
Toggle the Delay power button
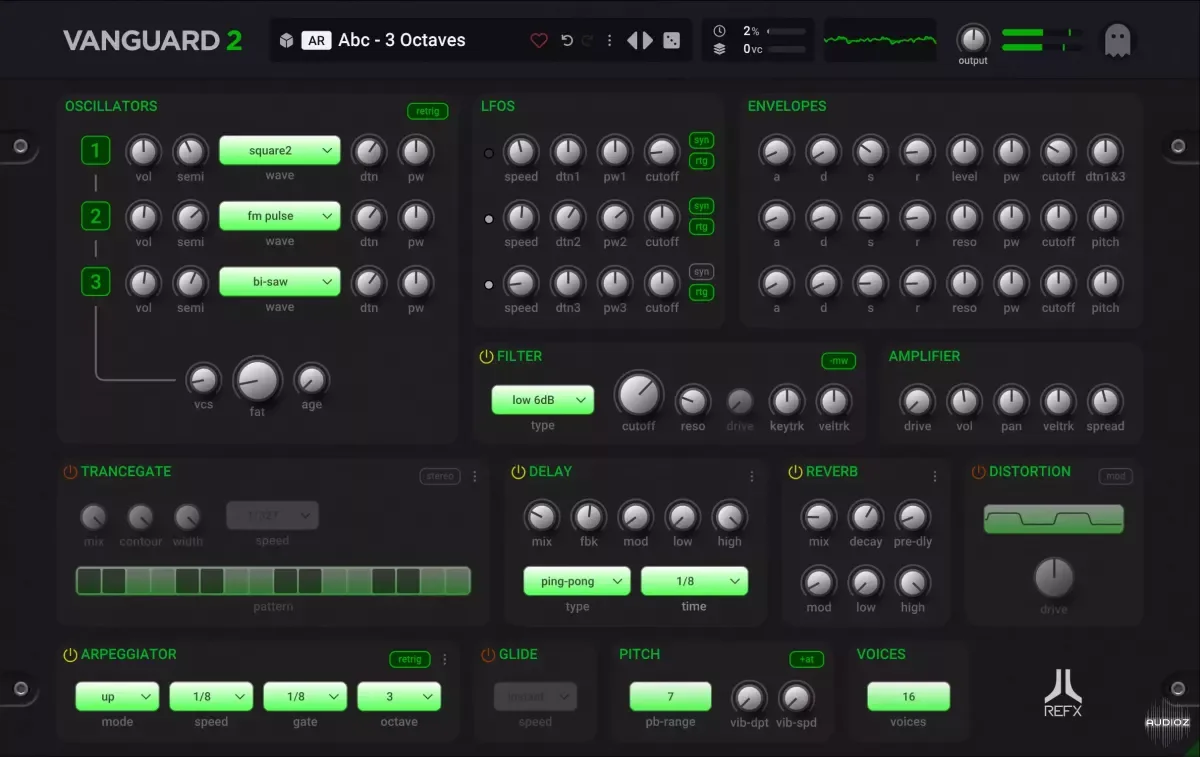[x=518, y=472]
